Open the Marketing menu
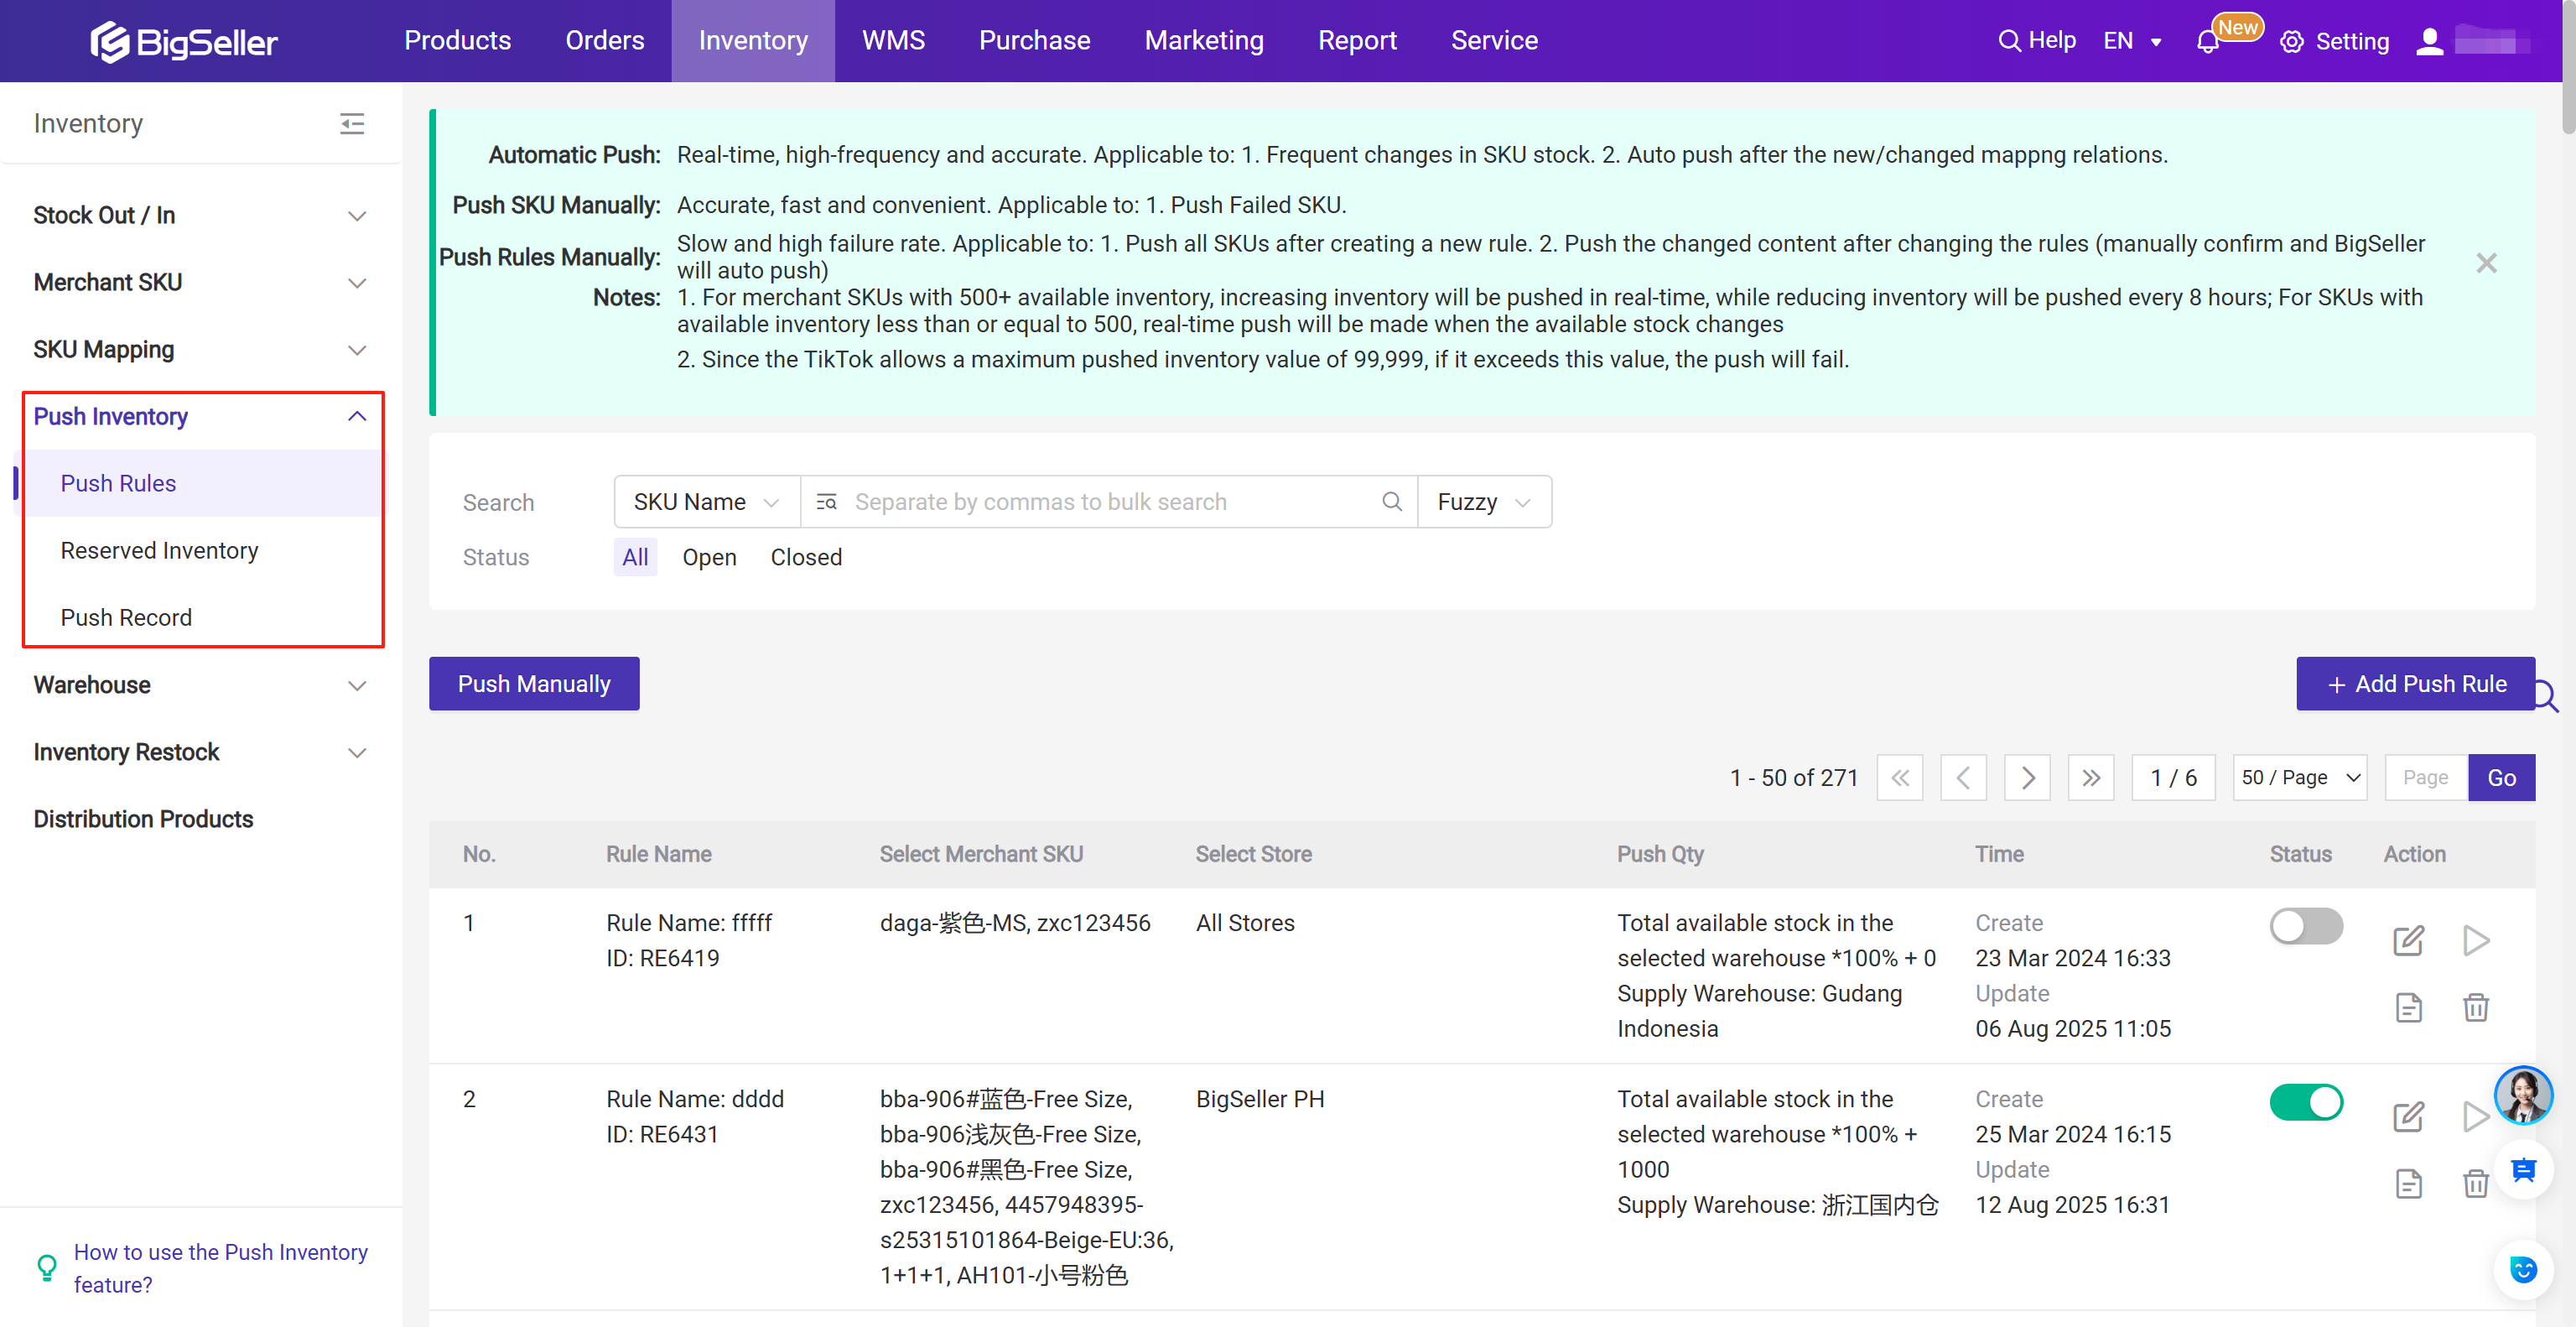The image size is (2576, 1327). click(1204, 40)
